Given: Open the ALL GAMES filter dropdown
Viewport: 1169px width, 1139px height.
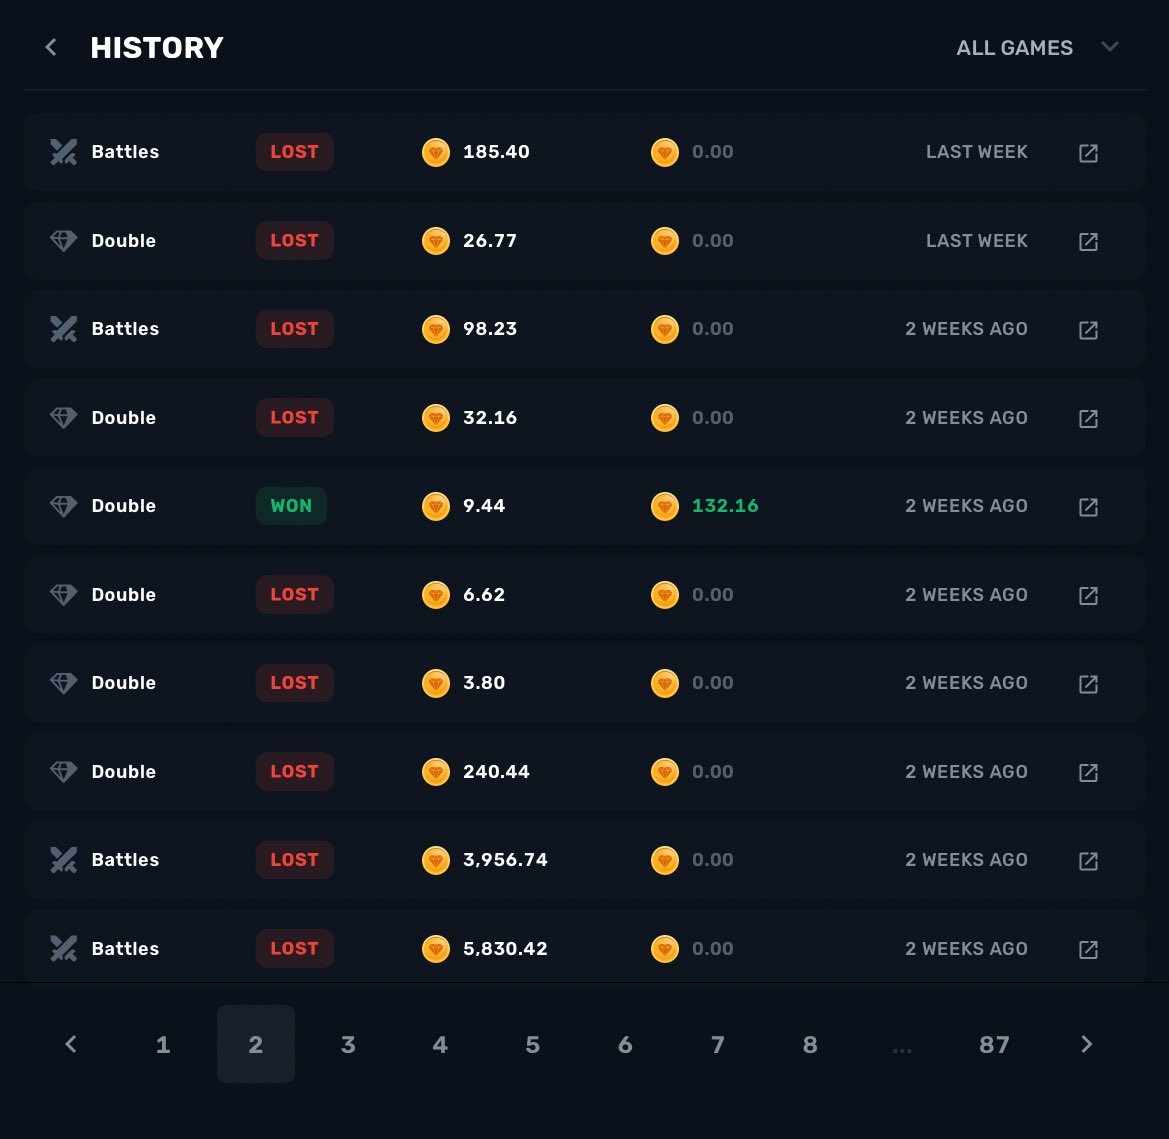Looking at the screenshot, I should [1037, 48].
